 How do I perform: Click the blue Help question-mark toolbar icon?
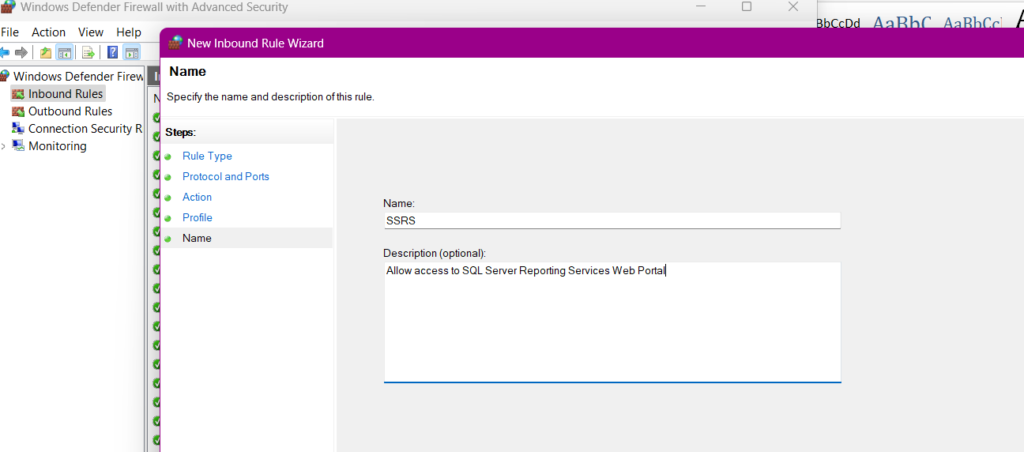[112, 53]
